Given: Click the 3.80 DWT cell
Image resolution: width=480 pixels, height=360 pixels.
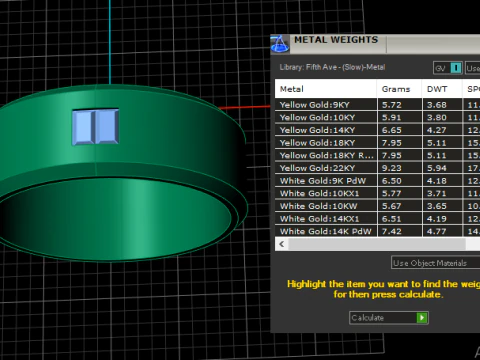Looking at the screenshot, I should click(x=442, y=117).
